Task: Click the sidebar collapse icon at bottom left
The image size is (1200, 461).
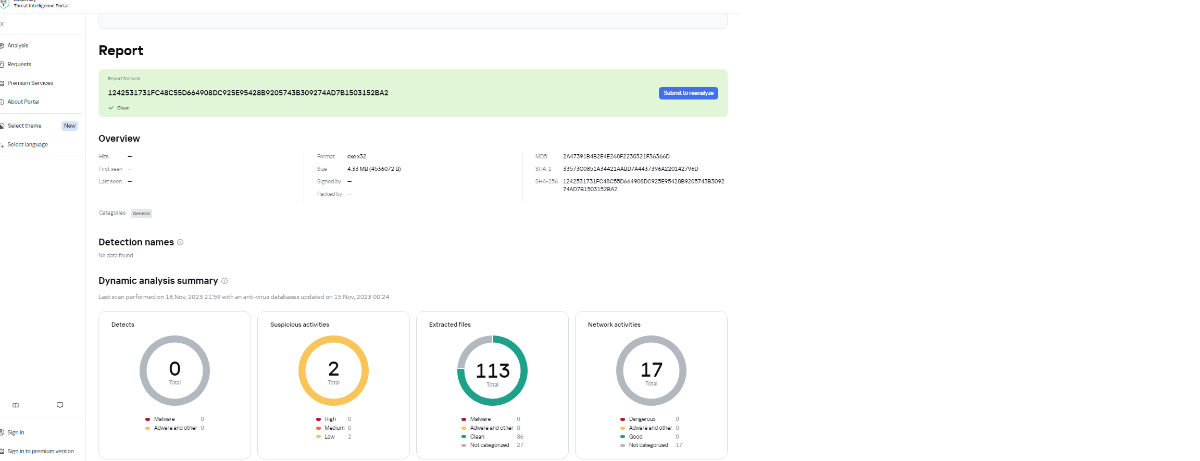Action: point(15,405)
